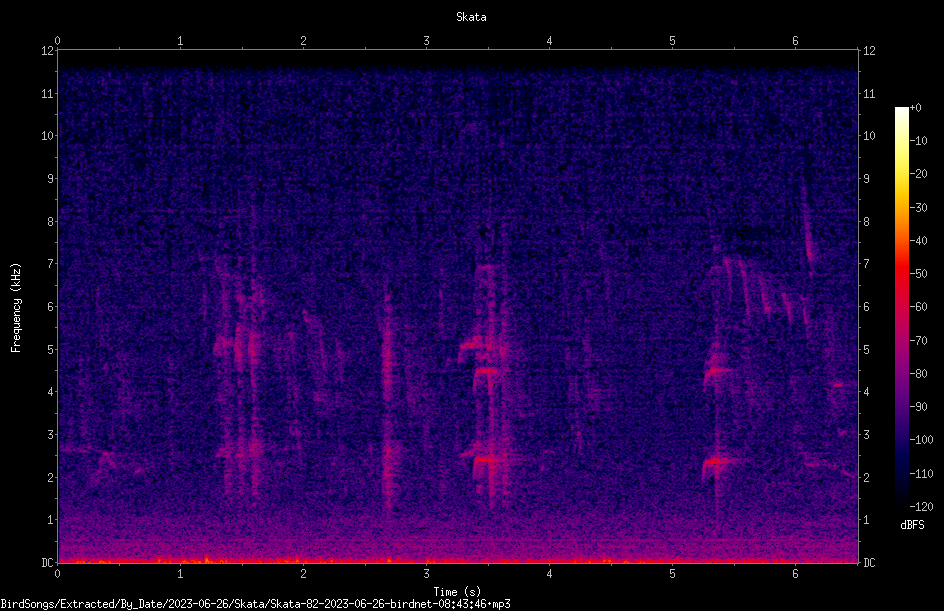Click the "Time (s)" axis label
The width and height of the screenshot is (944, 611).
point(457,592)
